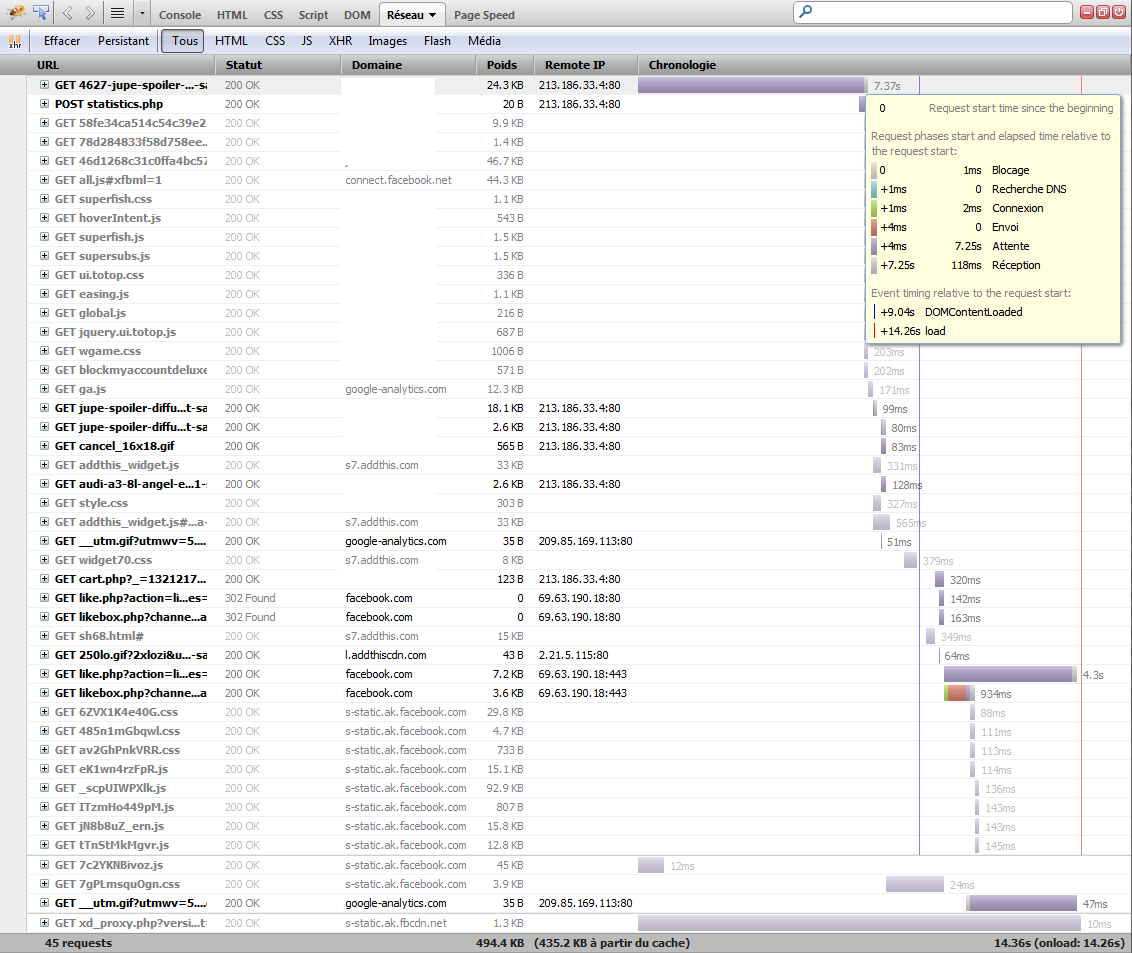Screen dimensions: 1132x953
Task: Go back with the left arrow icon
Action: click(67, 13)
